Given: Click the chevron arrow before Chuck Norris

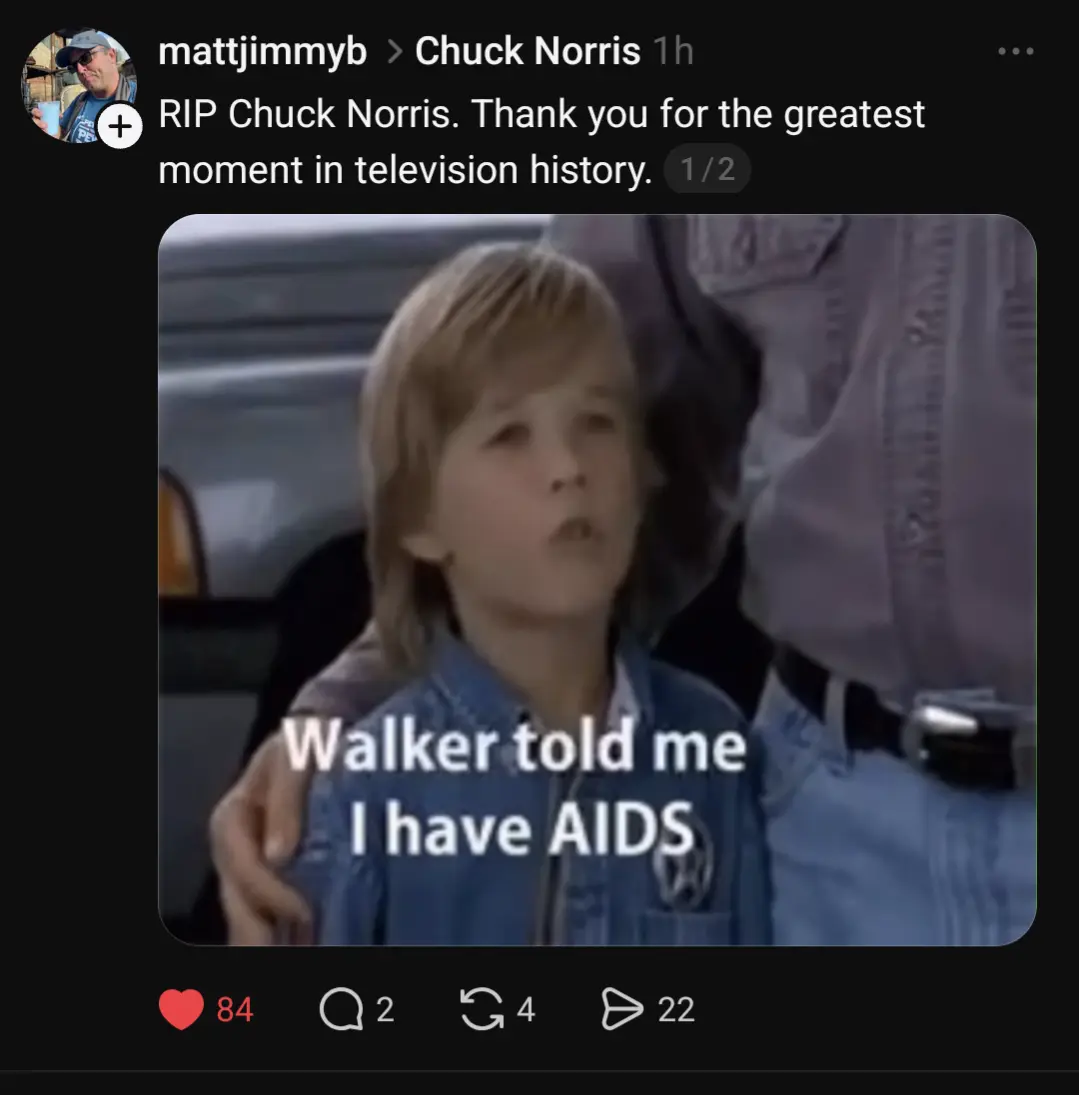Looking at the screenshot, I should pyautogui.click(x=394, y=51).
